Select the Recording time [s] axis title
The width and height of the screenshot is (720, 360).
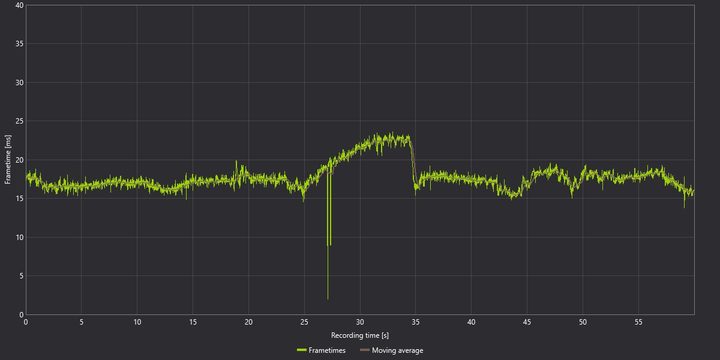tap(360, 335)
